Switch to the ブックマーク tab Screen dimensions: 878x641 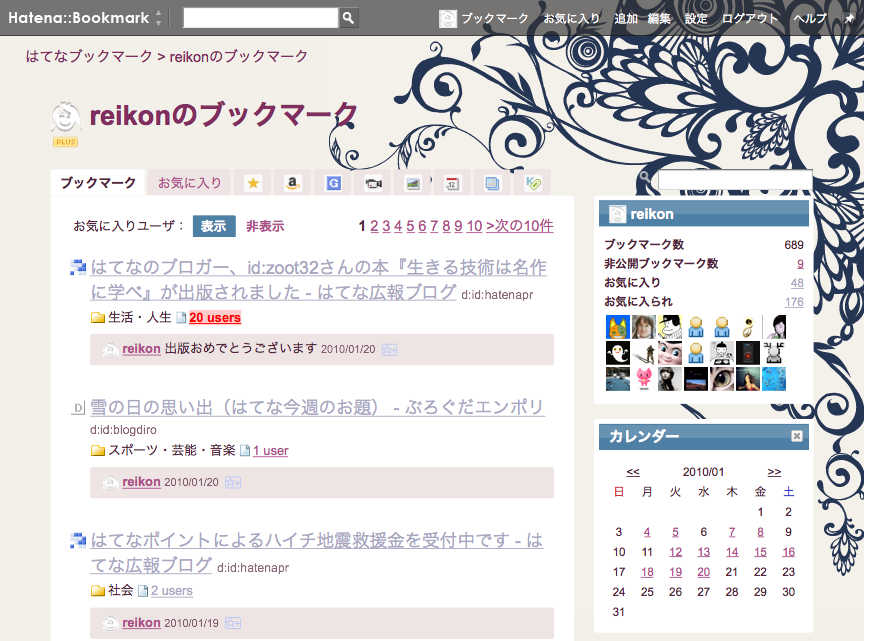pyautogui.click(x=99, y=183)
